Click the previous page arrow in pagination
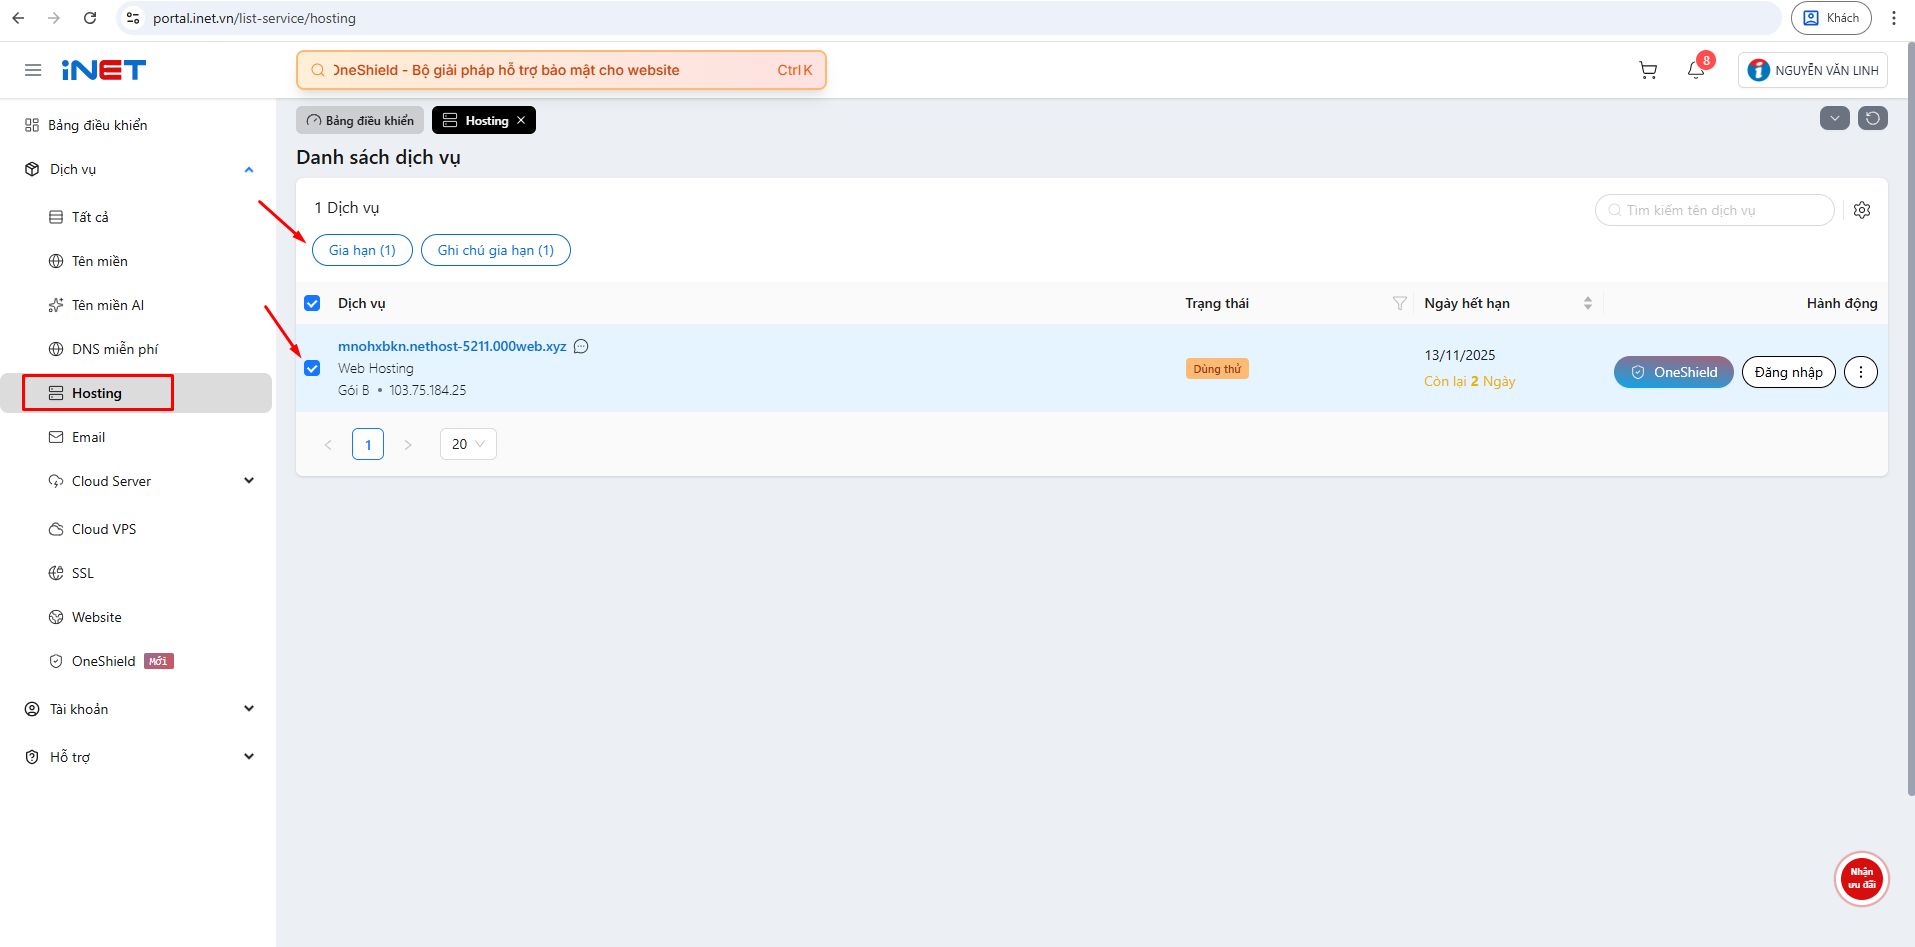1915x947 pixels. (x=328, y=444)
